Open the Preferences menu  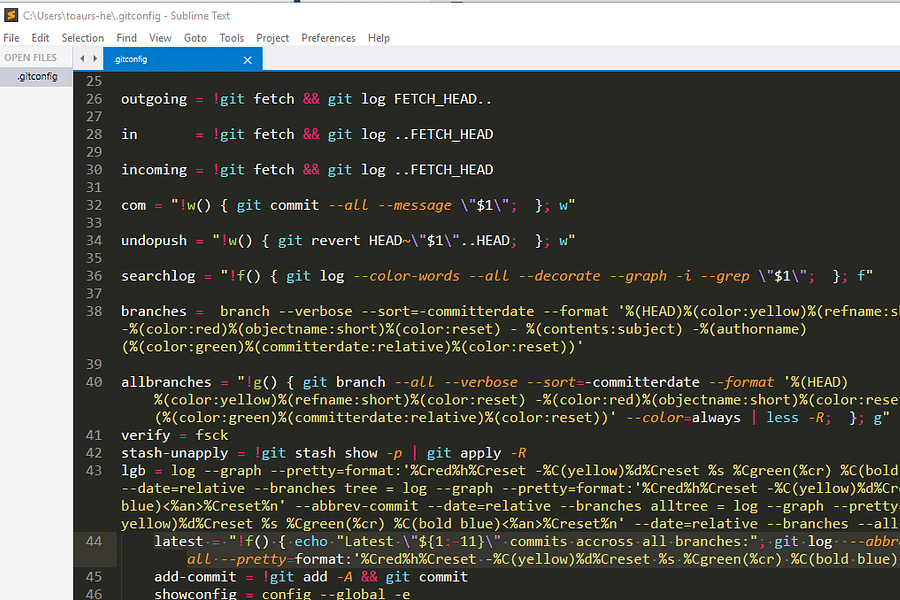click(x=328, y=37)
